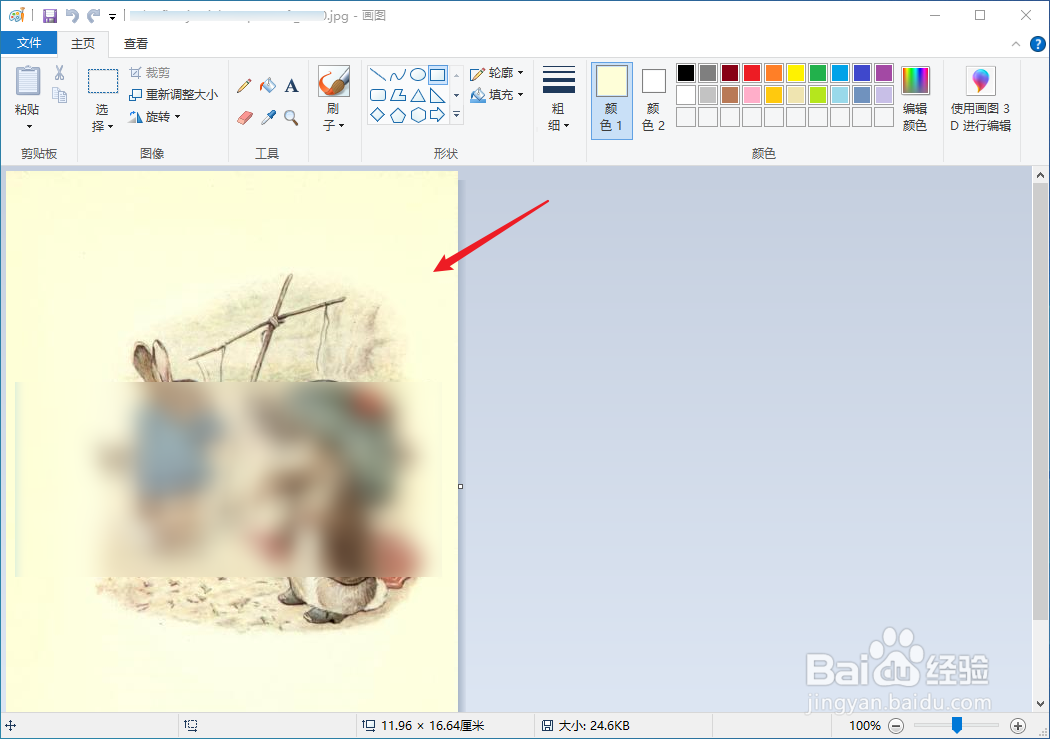Choose the Polygon shape
1050x739 pixels.
point(398,95)
